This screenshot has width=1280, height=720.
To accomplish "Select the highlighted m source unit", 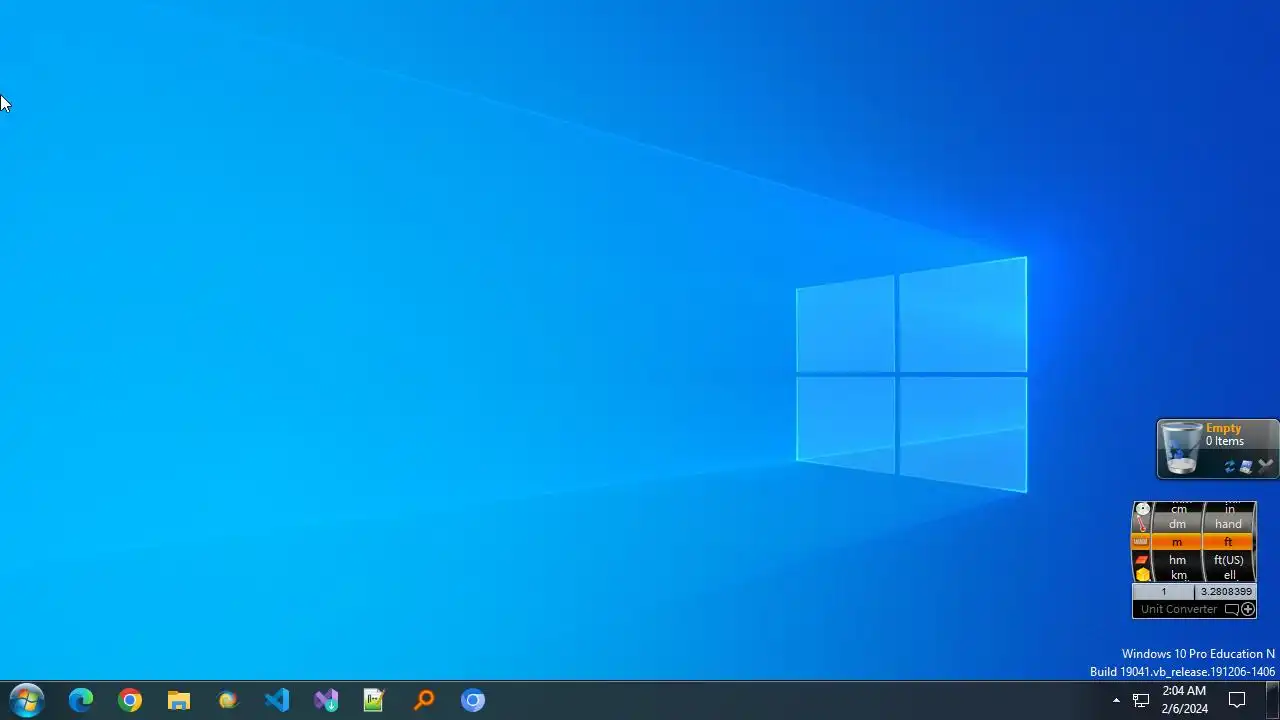I will point(1178,542).
